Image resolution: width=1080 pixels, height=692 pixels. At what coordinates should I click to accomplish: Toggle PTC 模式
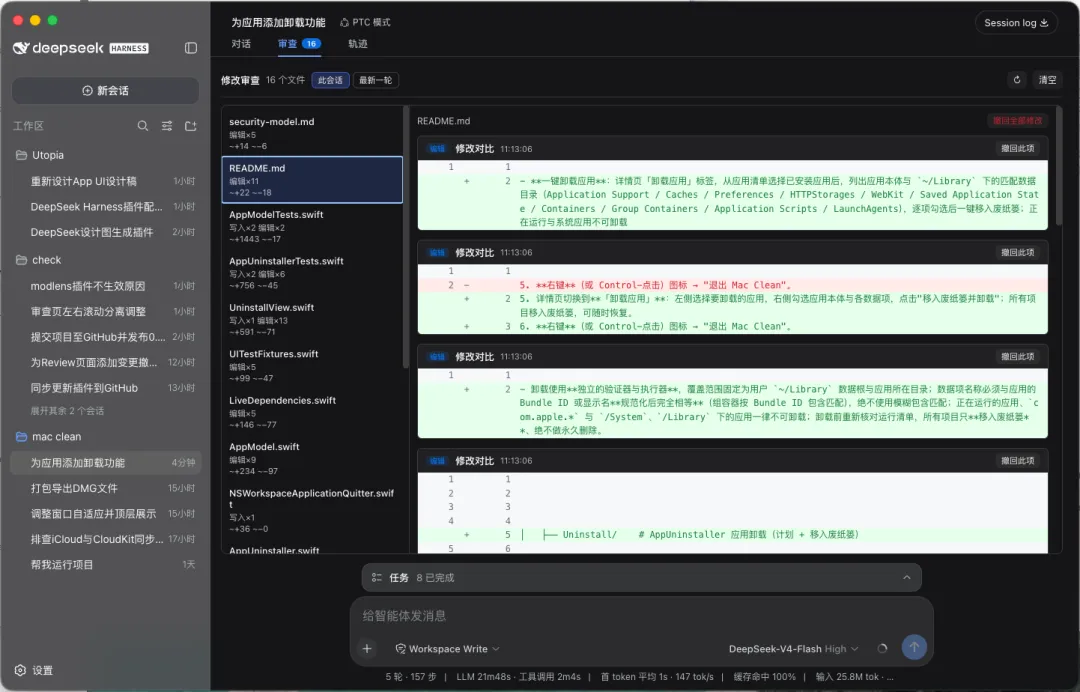tap(365, 23)
